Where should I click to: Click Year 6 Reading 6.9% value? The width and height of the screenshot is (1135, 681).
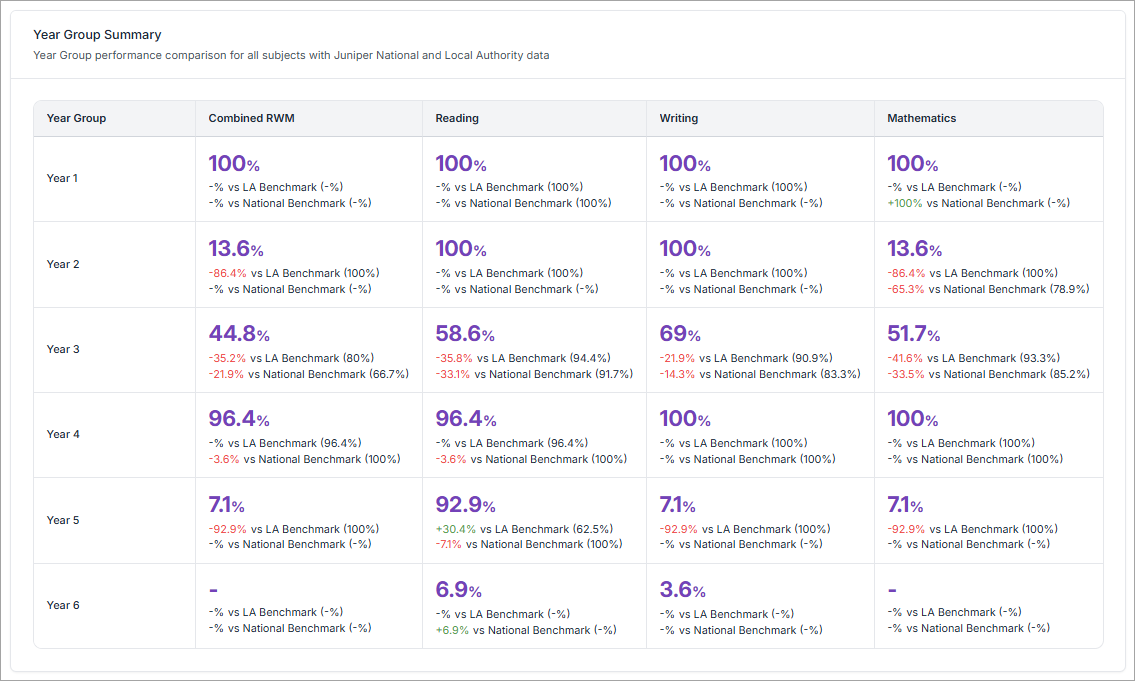coord(459,590)
